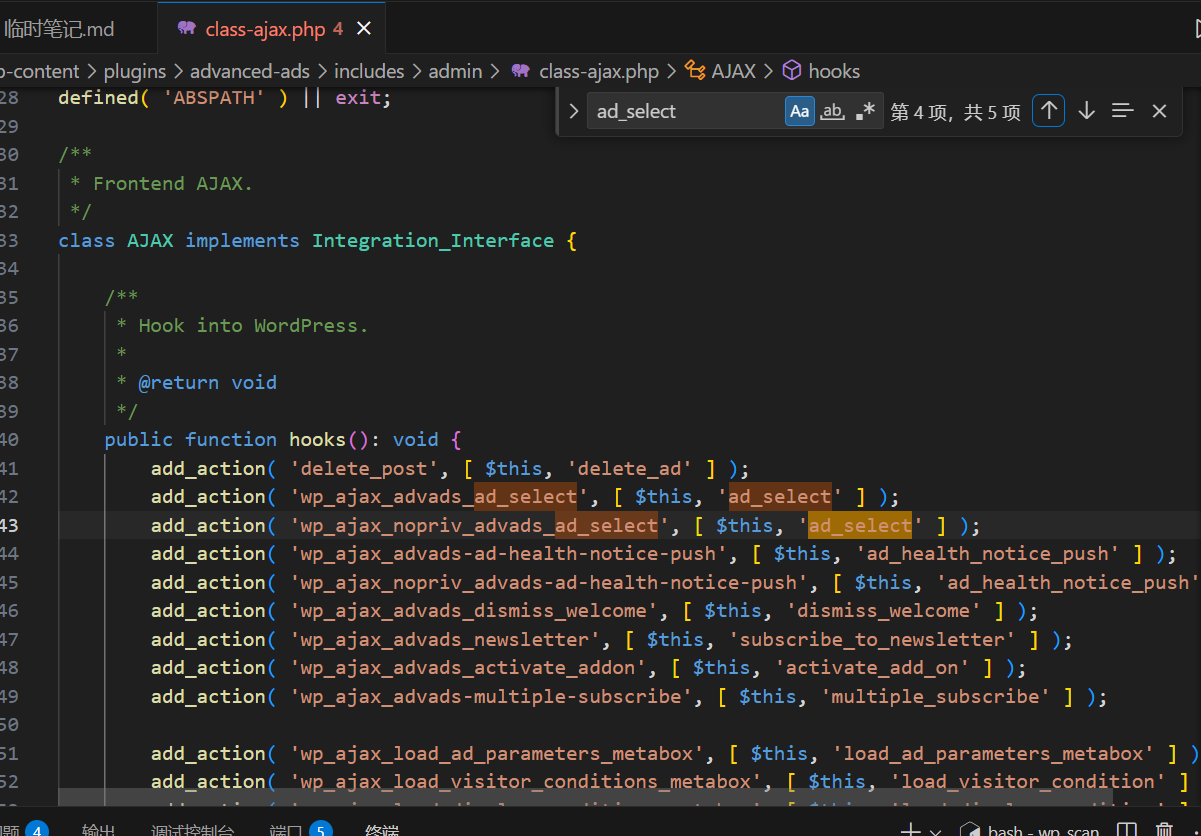1201x836 pixels.
Task: Open the 调试控制台 (Debug Console) panel tab
Action: (193, 830)
